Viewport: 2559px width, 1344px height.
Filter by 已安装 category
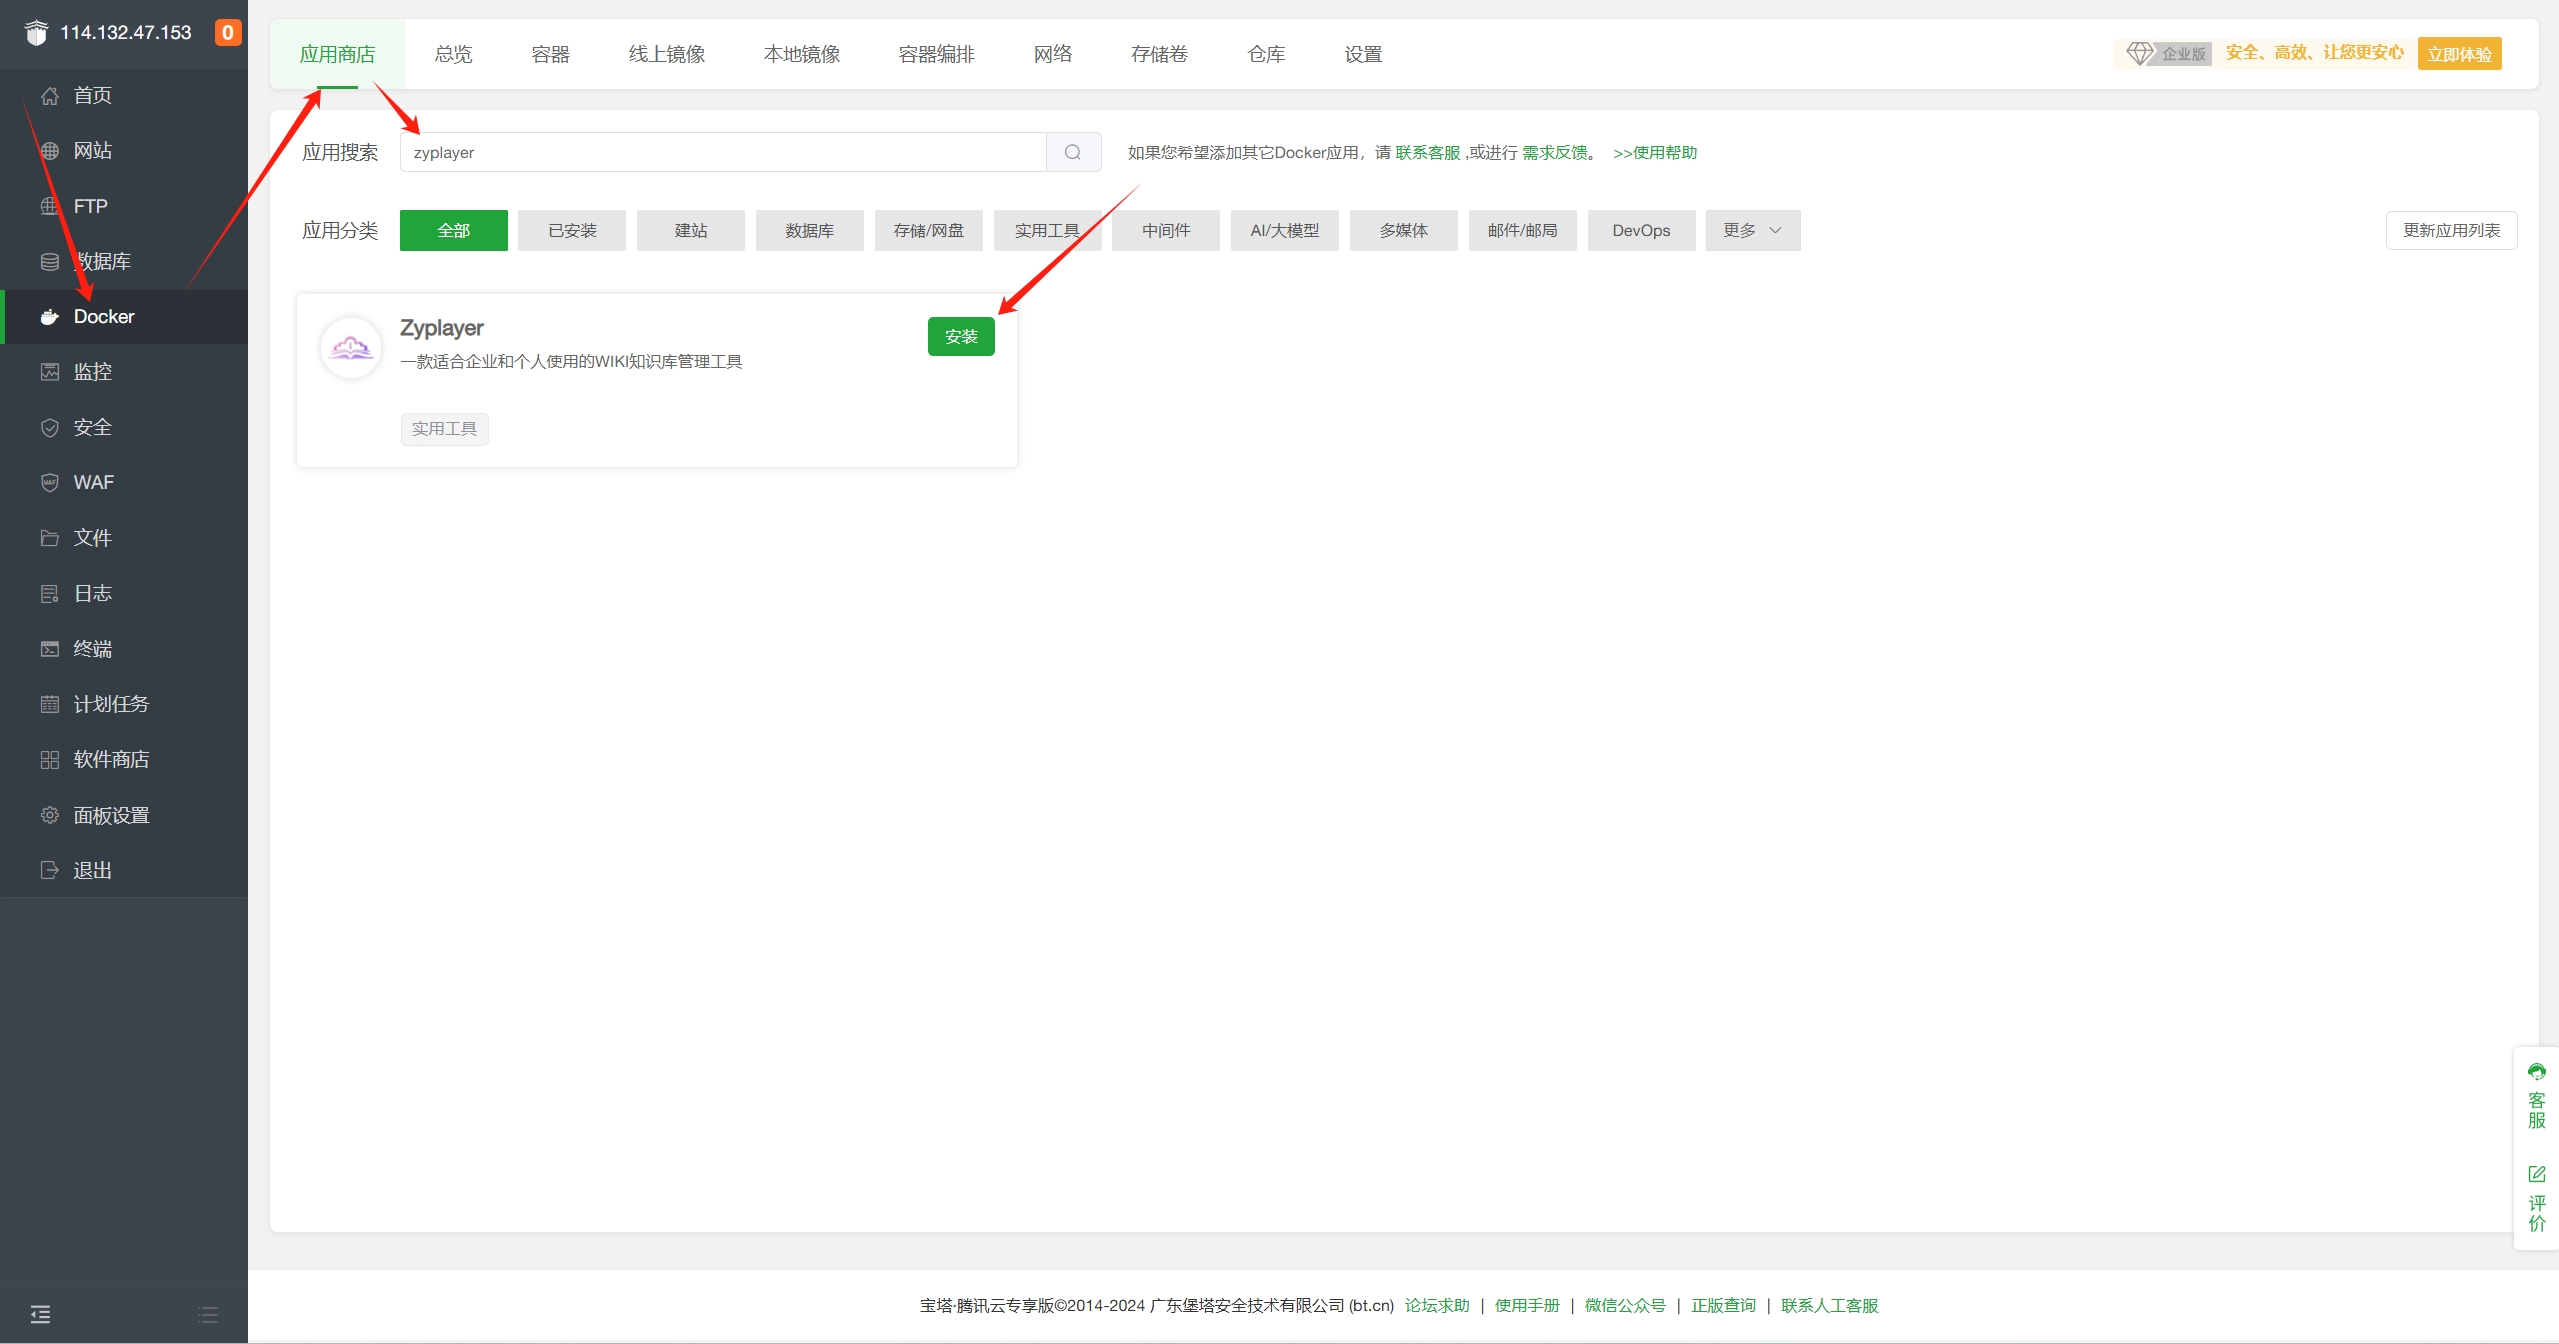point(572,230)
